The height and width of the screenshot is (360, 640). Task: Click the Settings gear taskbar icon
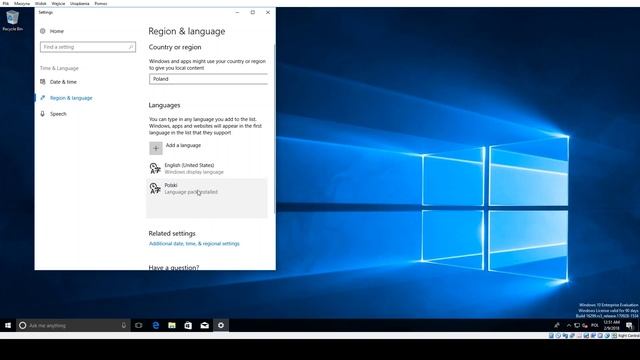[x=221, y=325]
